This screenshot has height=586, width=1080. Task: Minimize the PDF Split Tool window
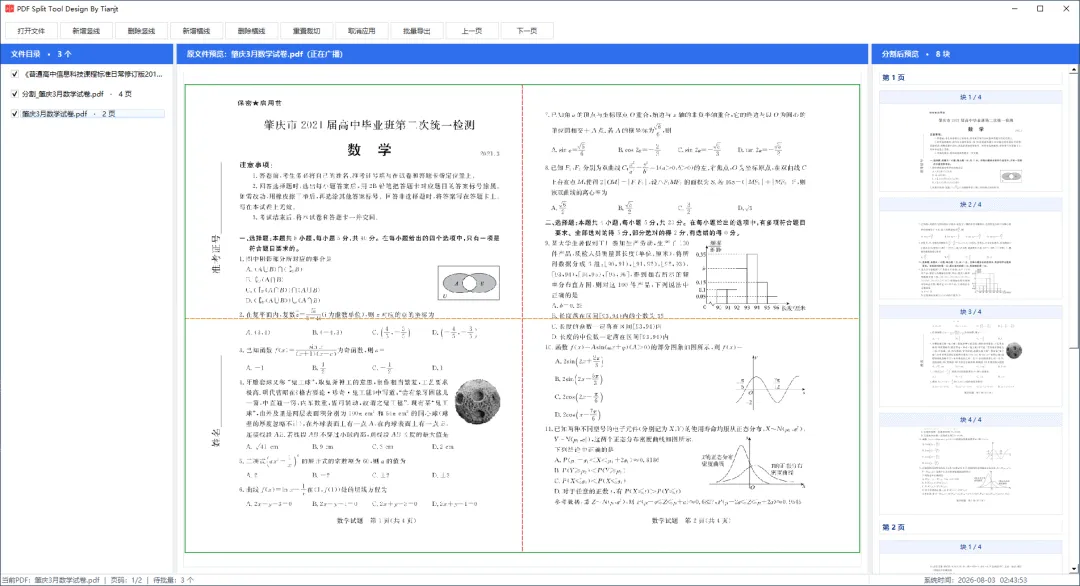1015,9
